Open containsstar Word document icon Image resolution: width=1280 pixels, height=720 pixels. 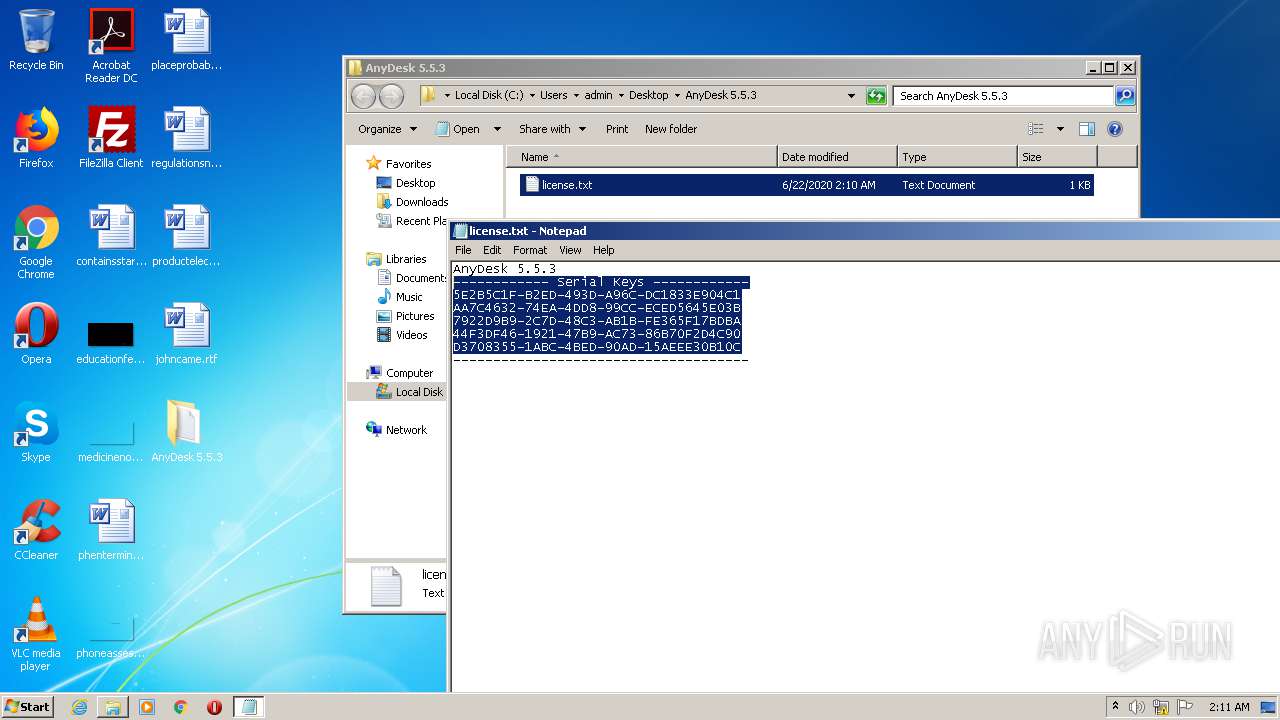click(111, 236)
